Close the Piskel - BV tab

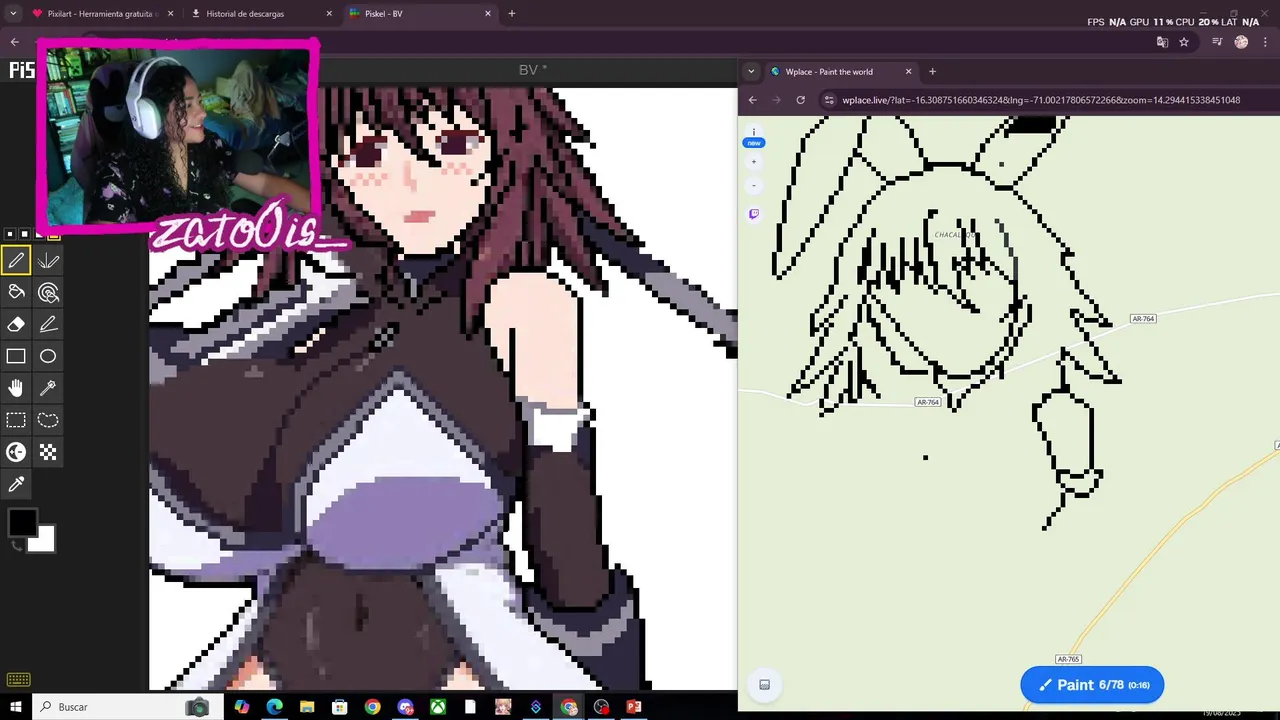[488, 14]
